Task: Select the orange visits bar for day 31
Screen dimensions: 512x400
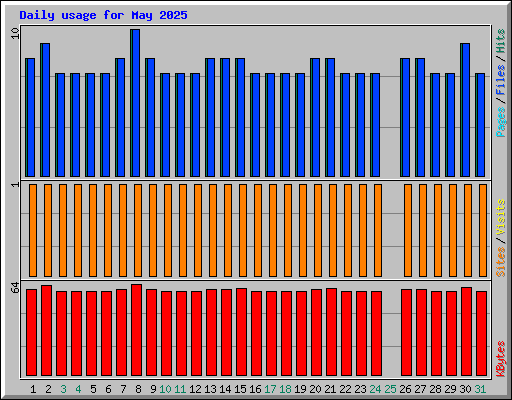Action: tap(483, 230)
